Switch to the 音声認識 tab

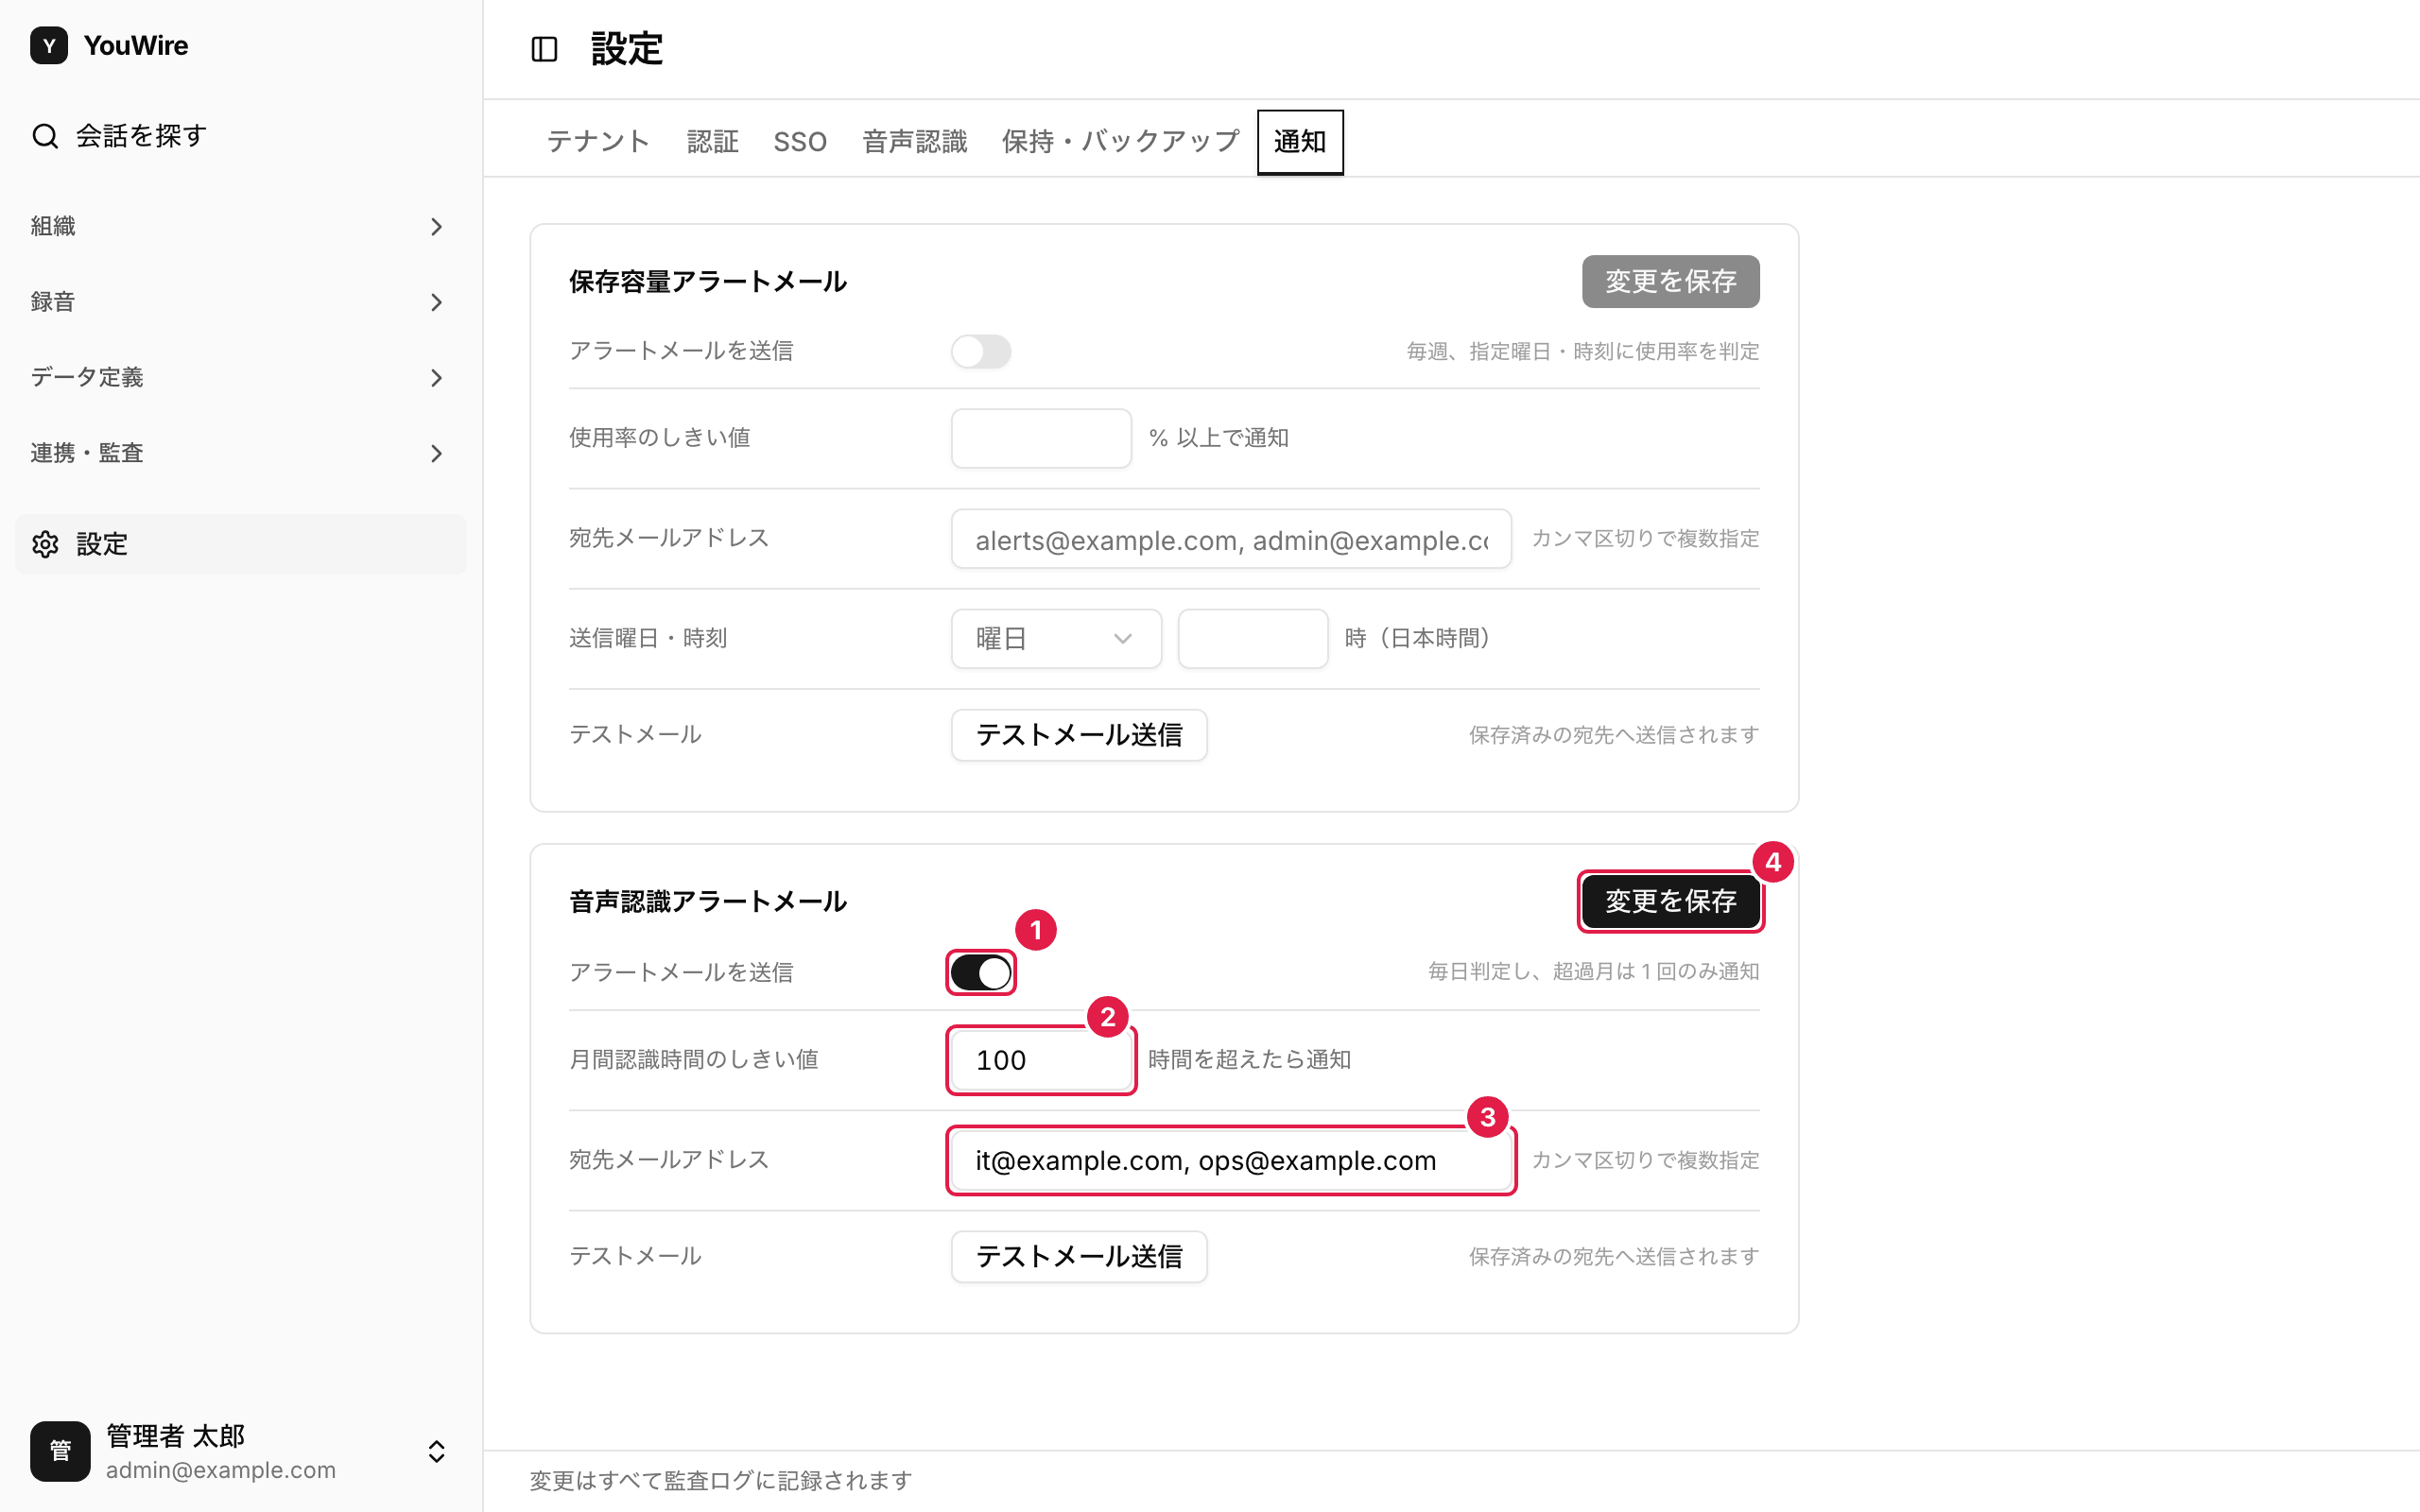915,141
